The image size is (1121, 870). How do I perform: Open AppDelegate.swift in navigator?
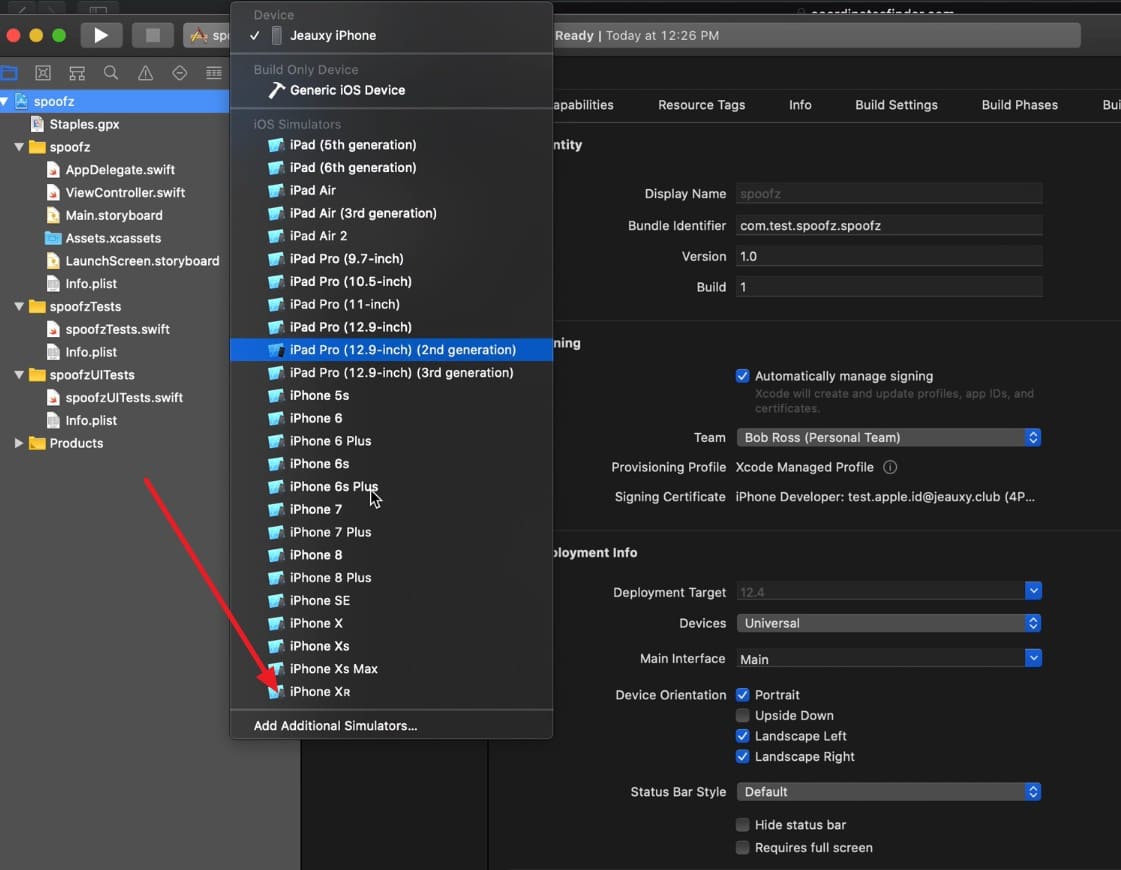click(x=119, y=170)
